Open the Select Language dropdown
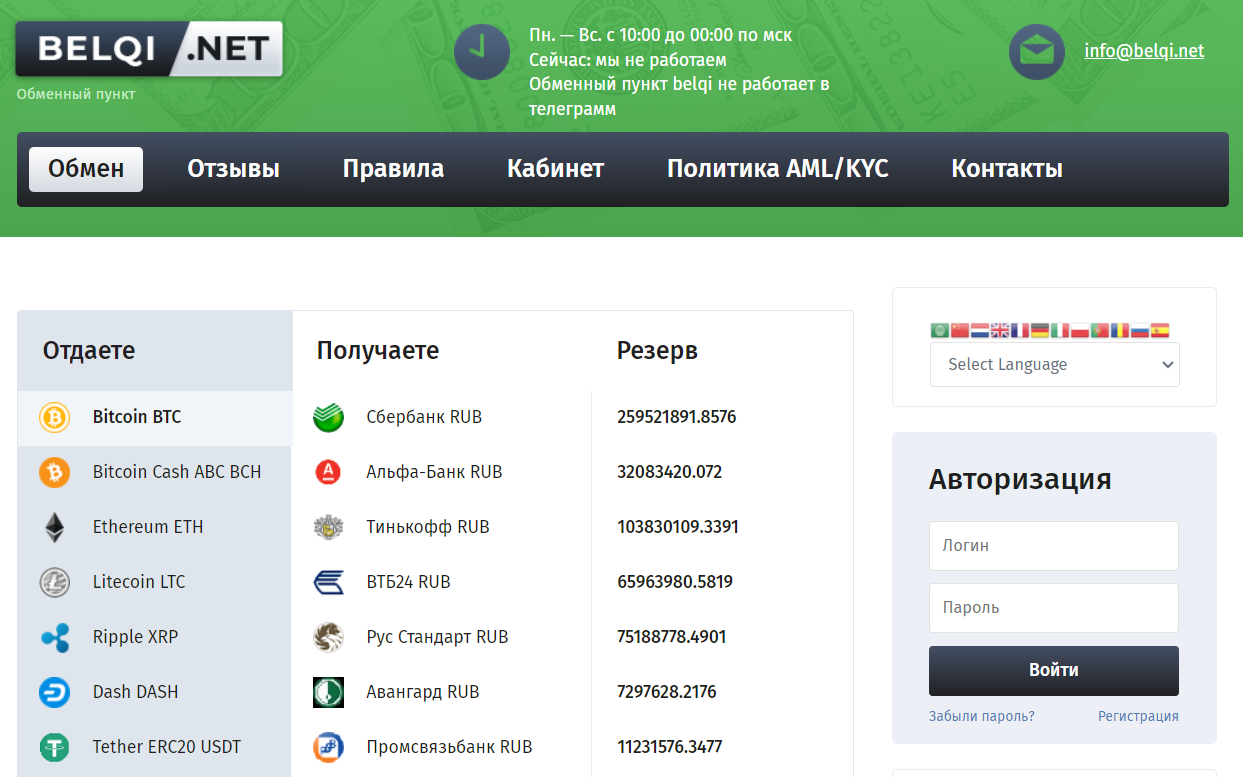Screen dimensions: 1243x777 (x=1054, y=364)
